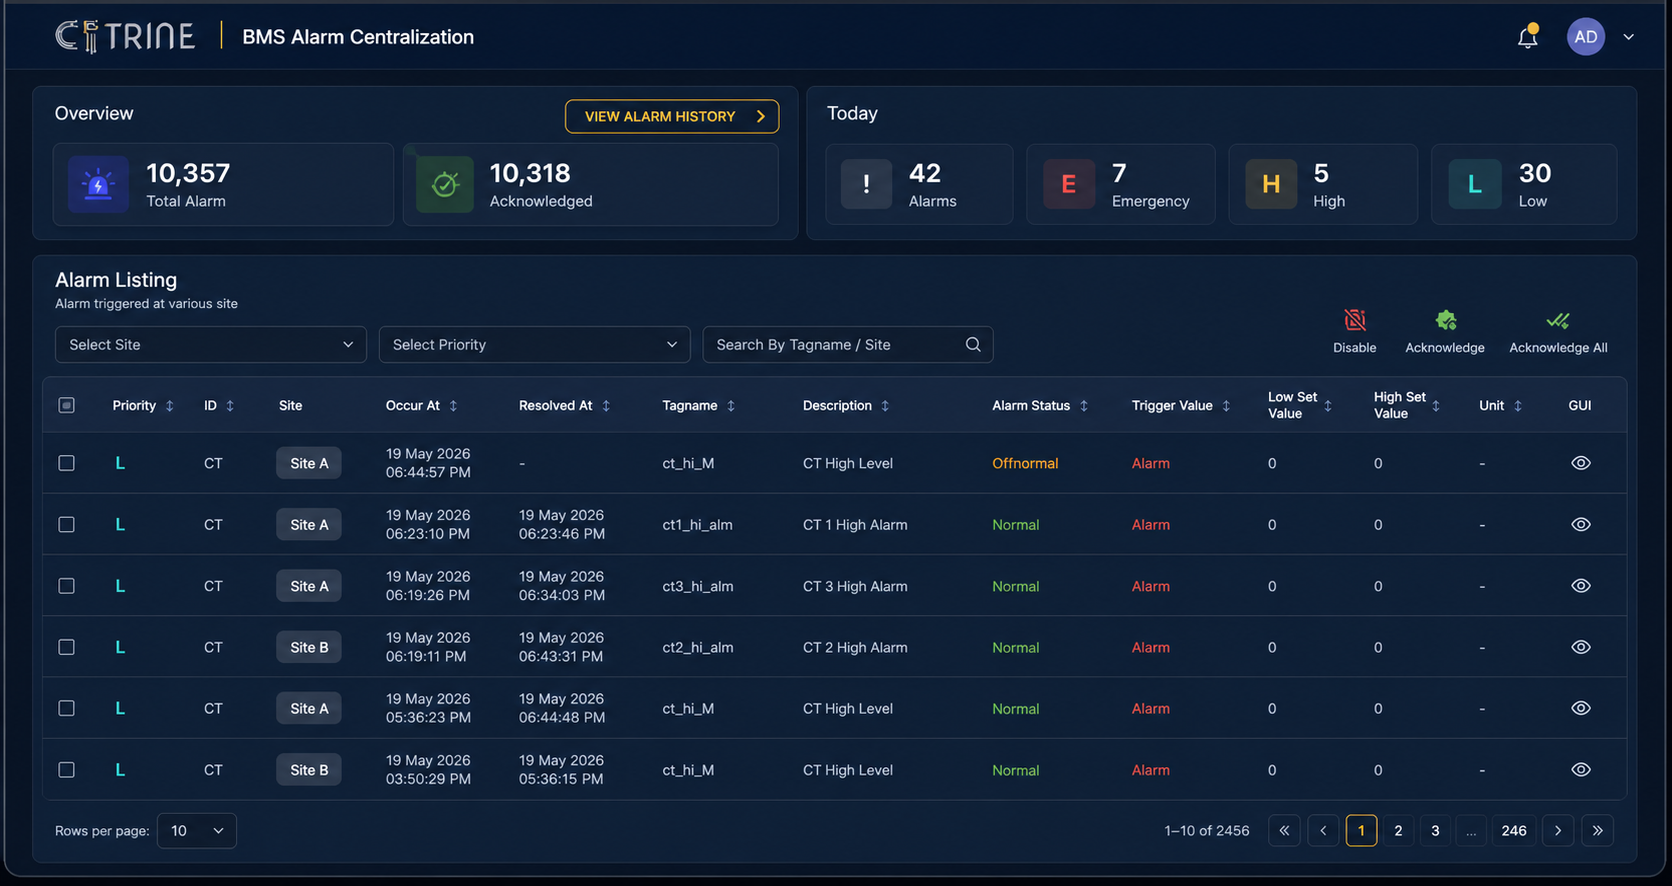The image size is (1672, 886).
Task: Go to the previous page
Action: [x=1323, y=831]
